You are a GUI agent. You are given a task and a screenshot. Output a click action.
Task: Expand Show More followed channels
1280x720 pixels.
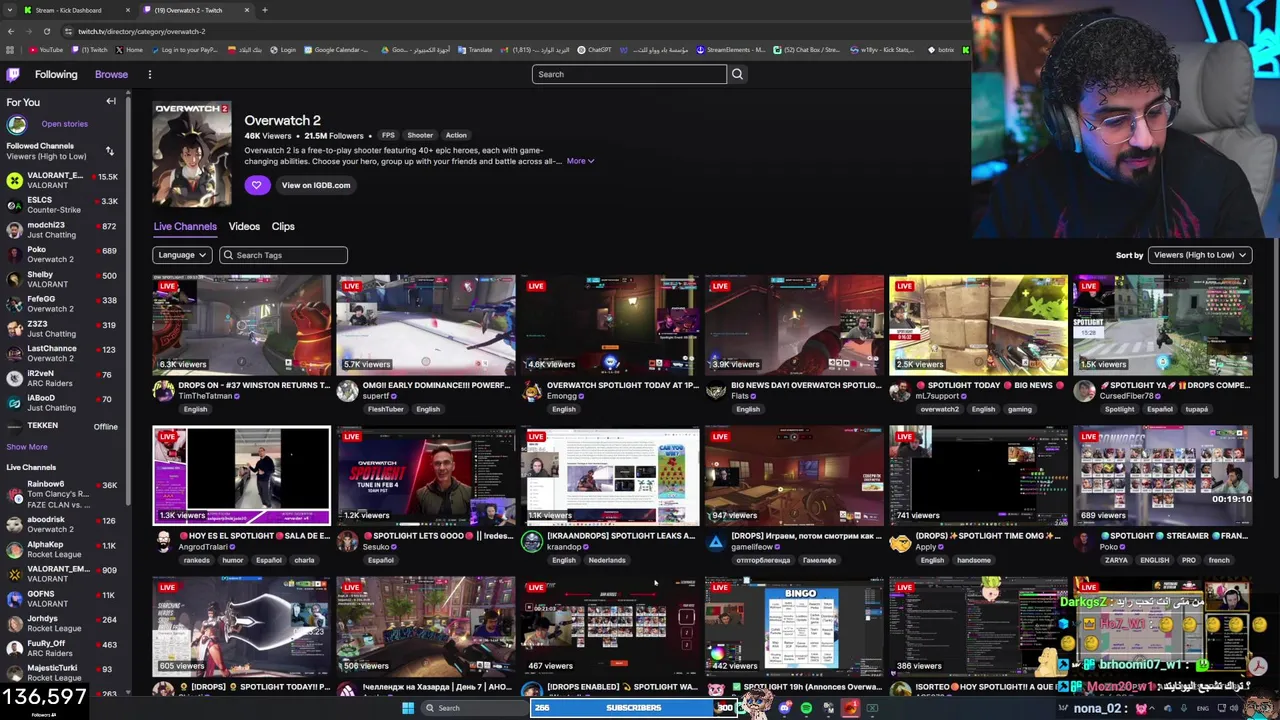click(x=27, y=447)
